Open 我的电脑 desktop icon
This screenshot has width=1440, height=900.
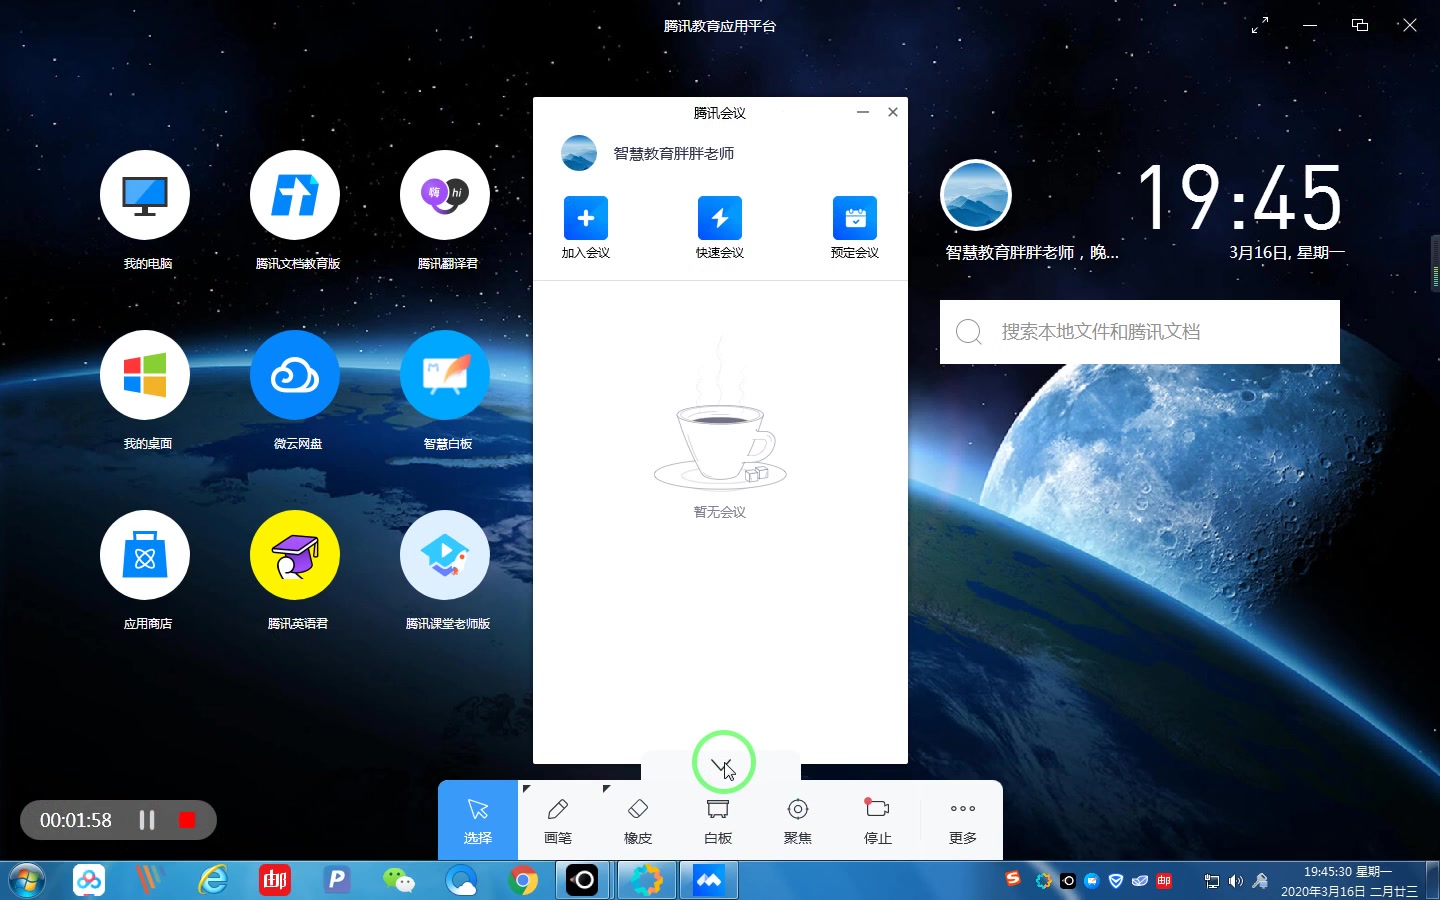(145, 195)
